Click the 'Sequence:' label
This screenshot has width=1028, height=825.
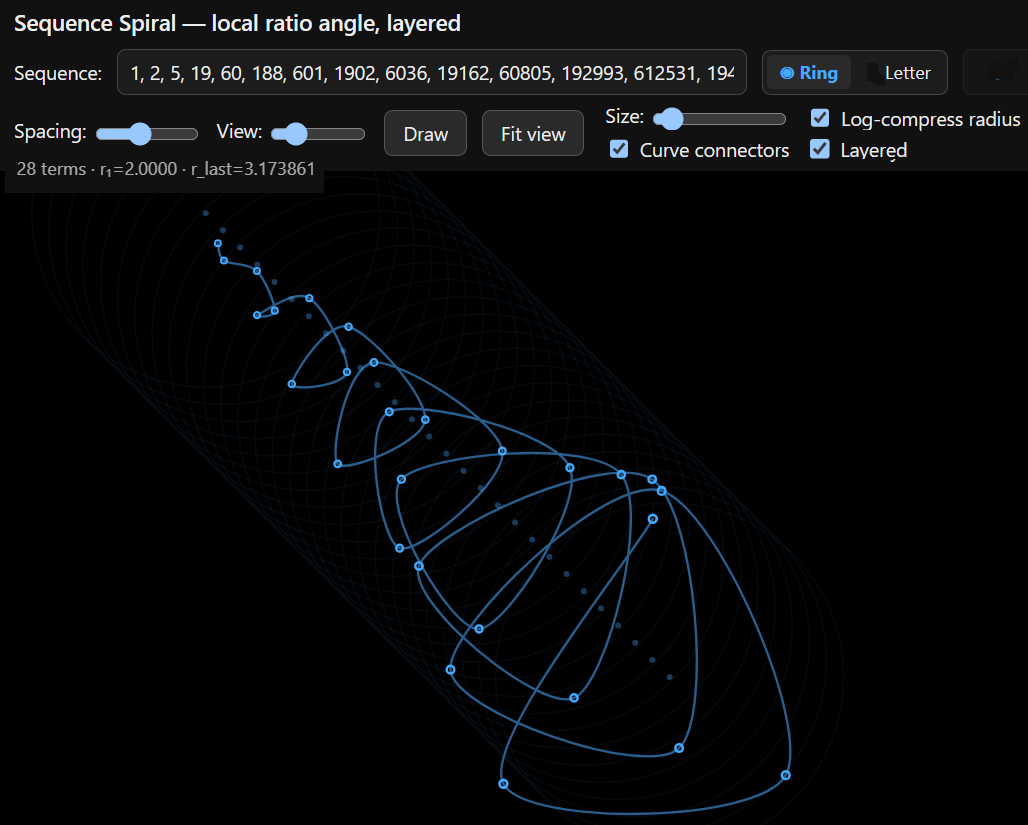pos(58,73)
